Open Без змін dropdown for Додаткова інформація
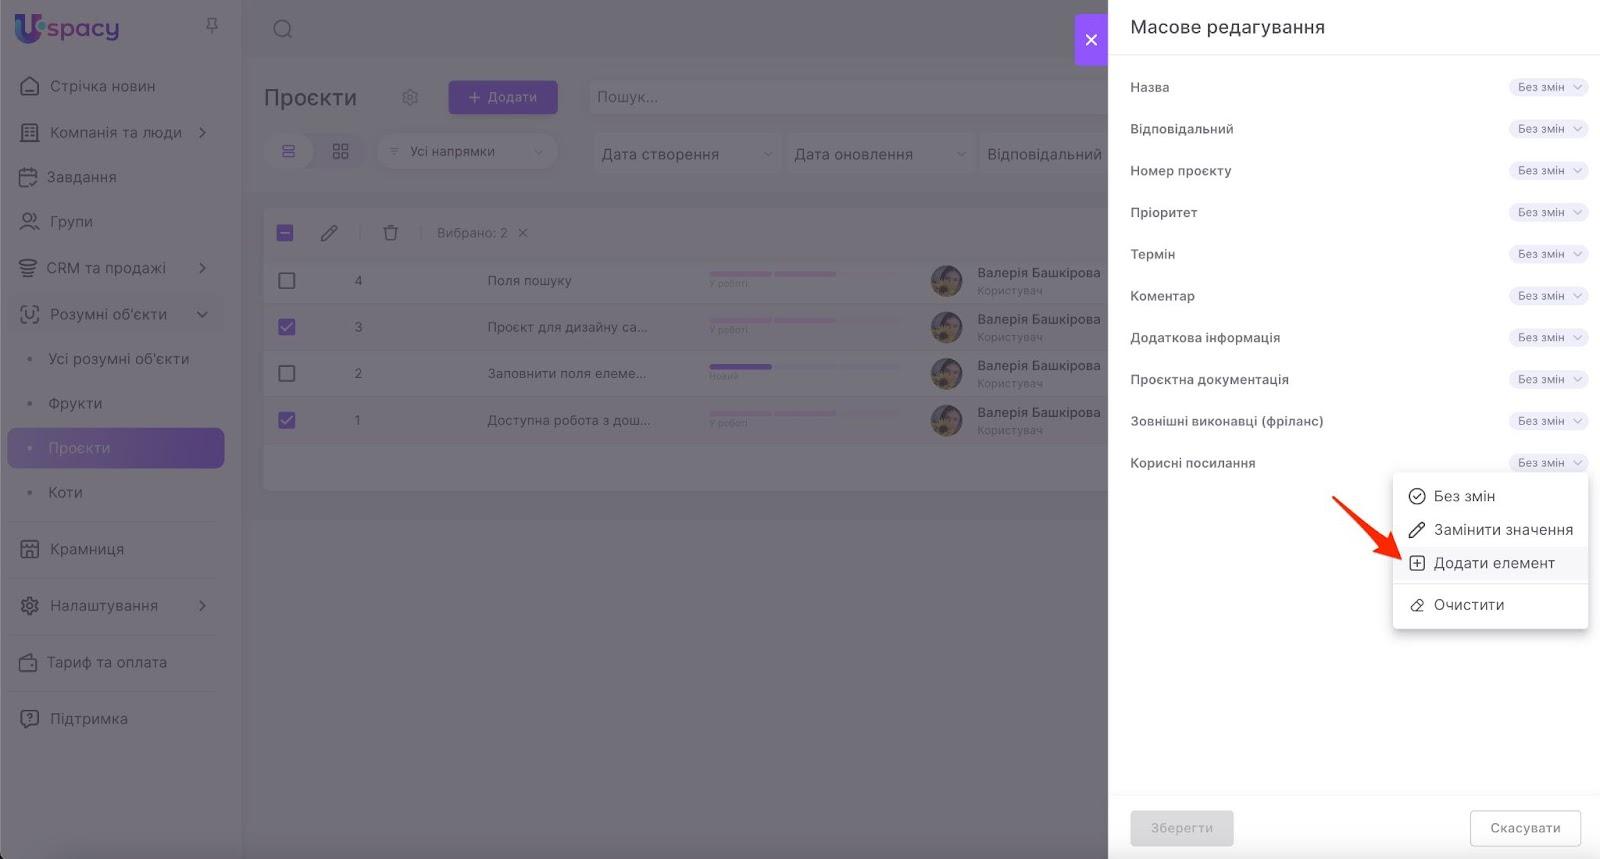 pos(1548,338)
